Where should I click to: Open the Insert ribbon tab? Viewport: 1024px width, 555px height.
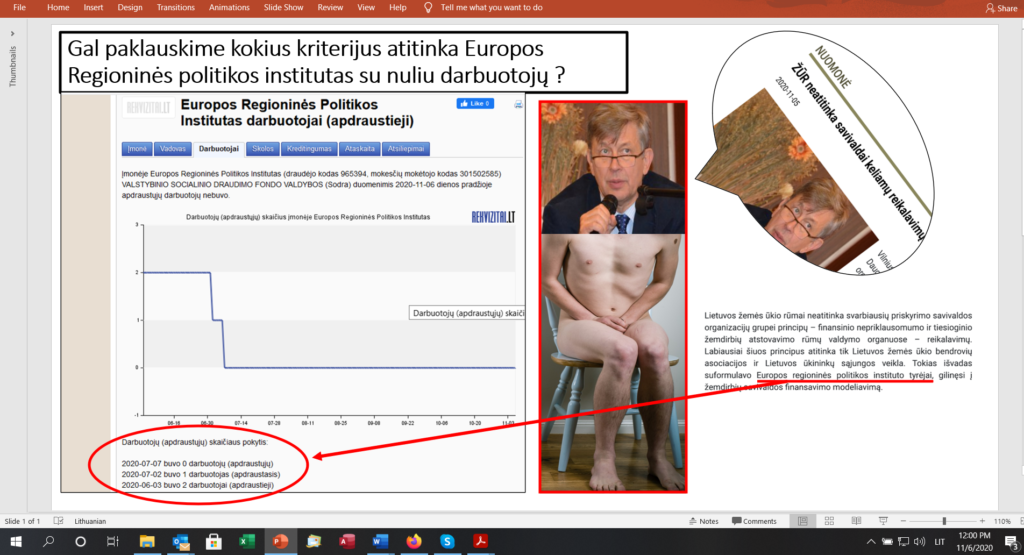pyautogui.click(x=93, y=7)
